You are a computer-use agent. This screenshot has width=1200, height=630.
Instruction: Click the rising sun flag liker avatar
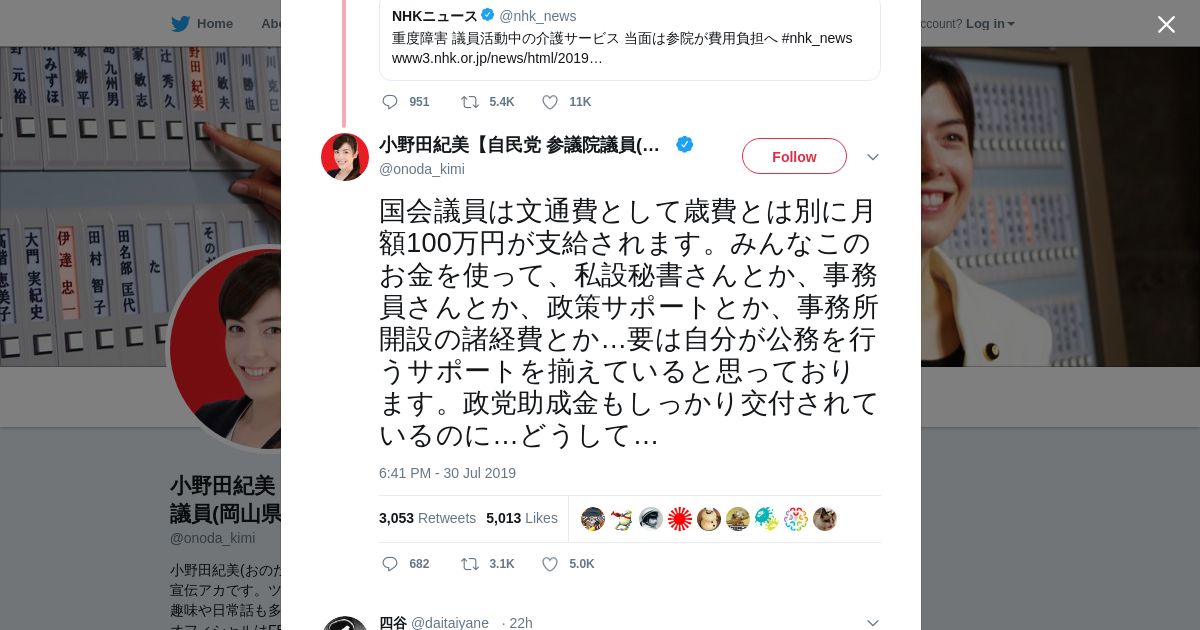[680, 519]
